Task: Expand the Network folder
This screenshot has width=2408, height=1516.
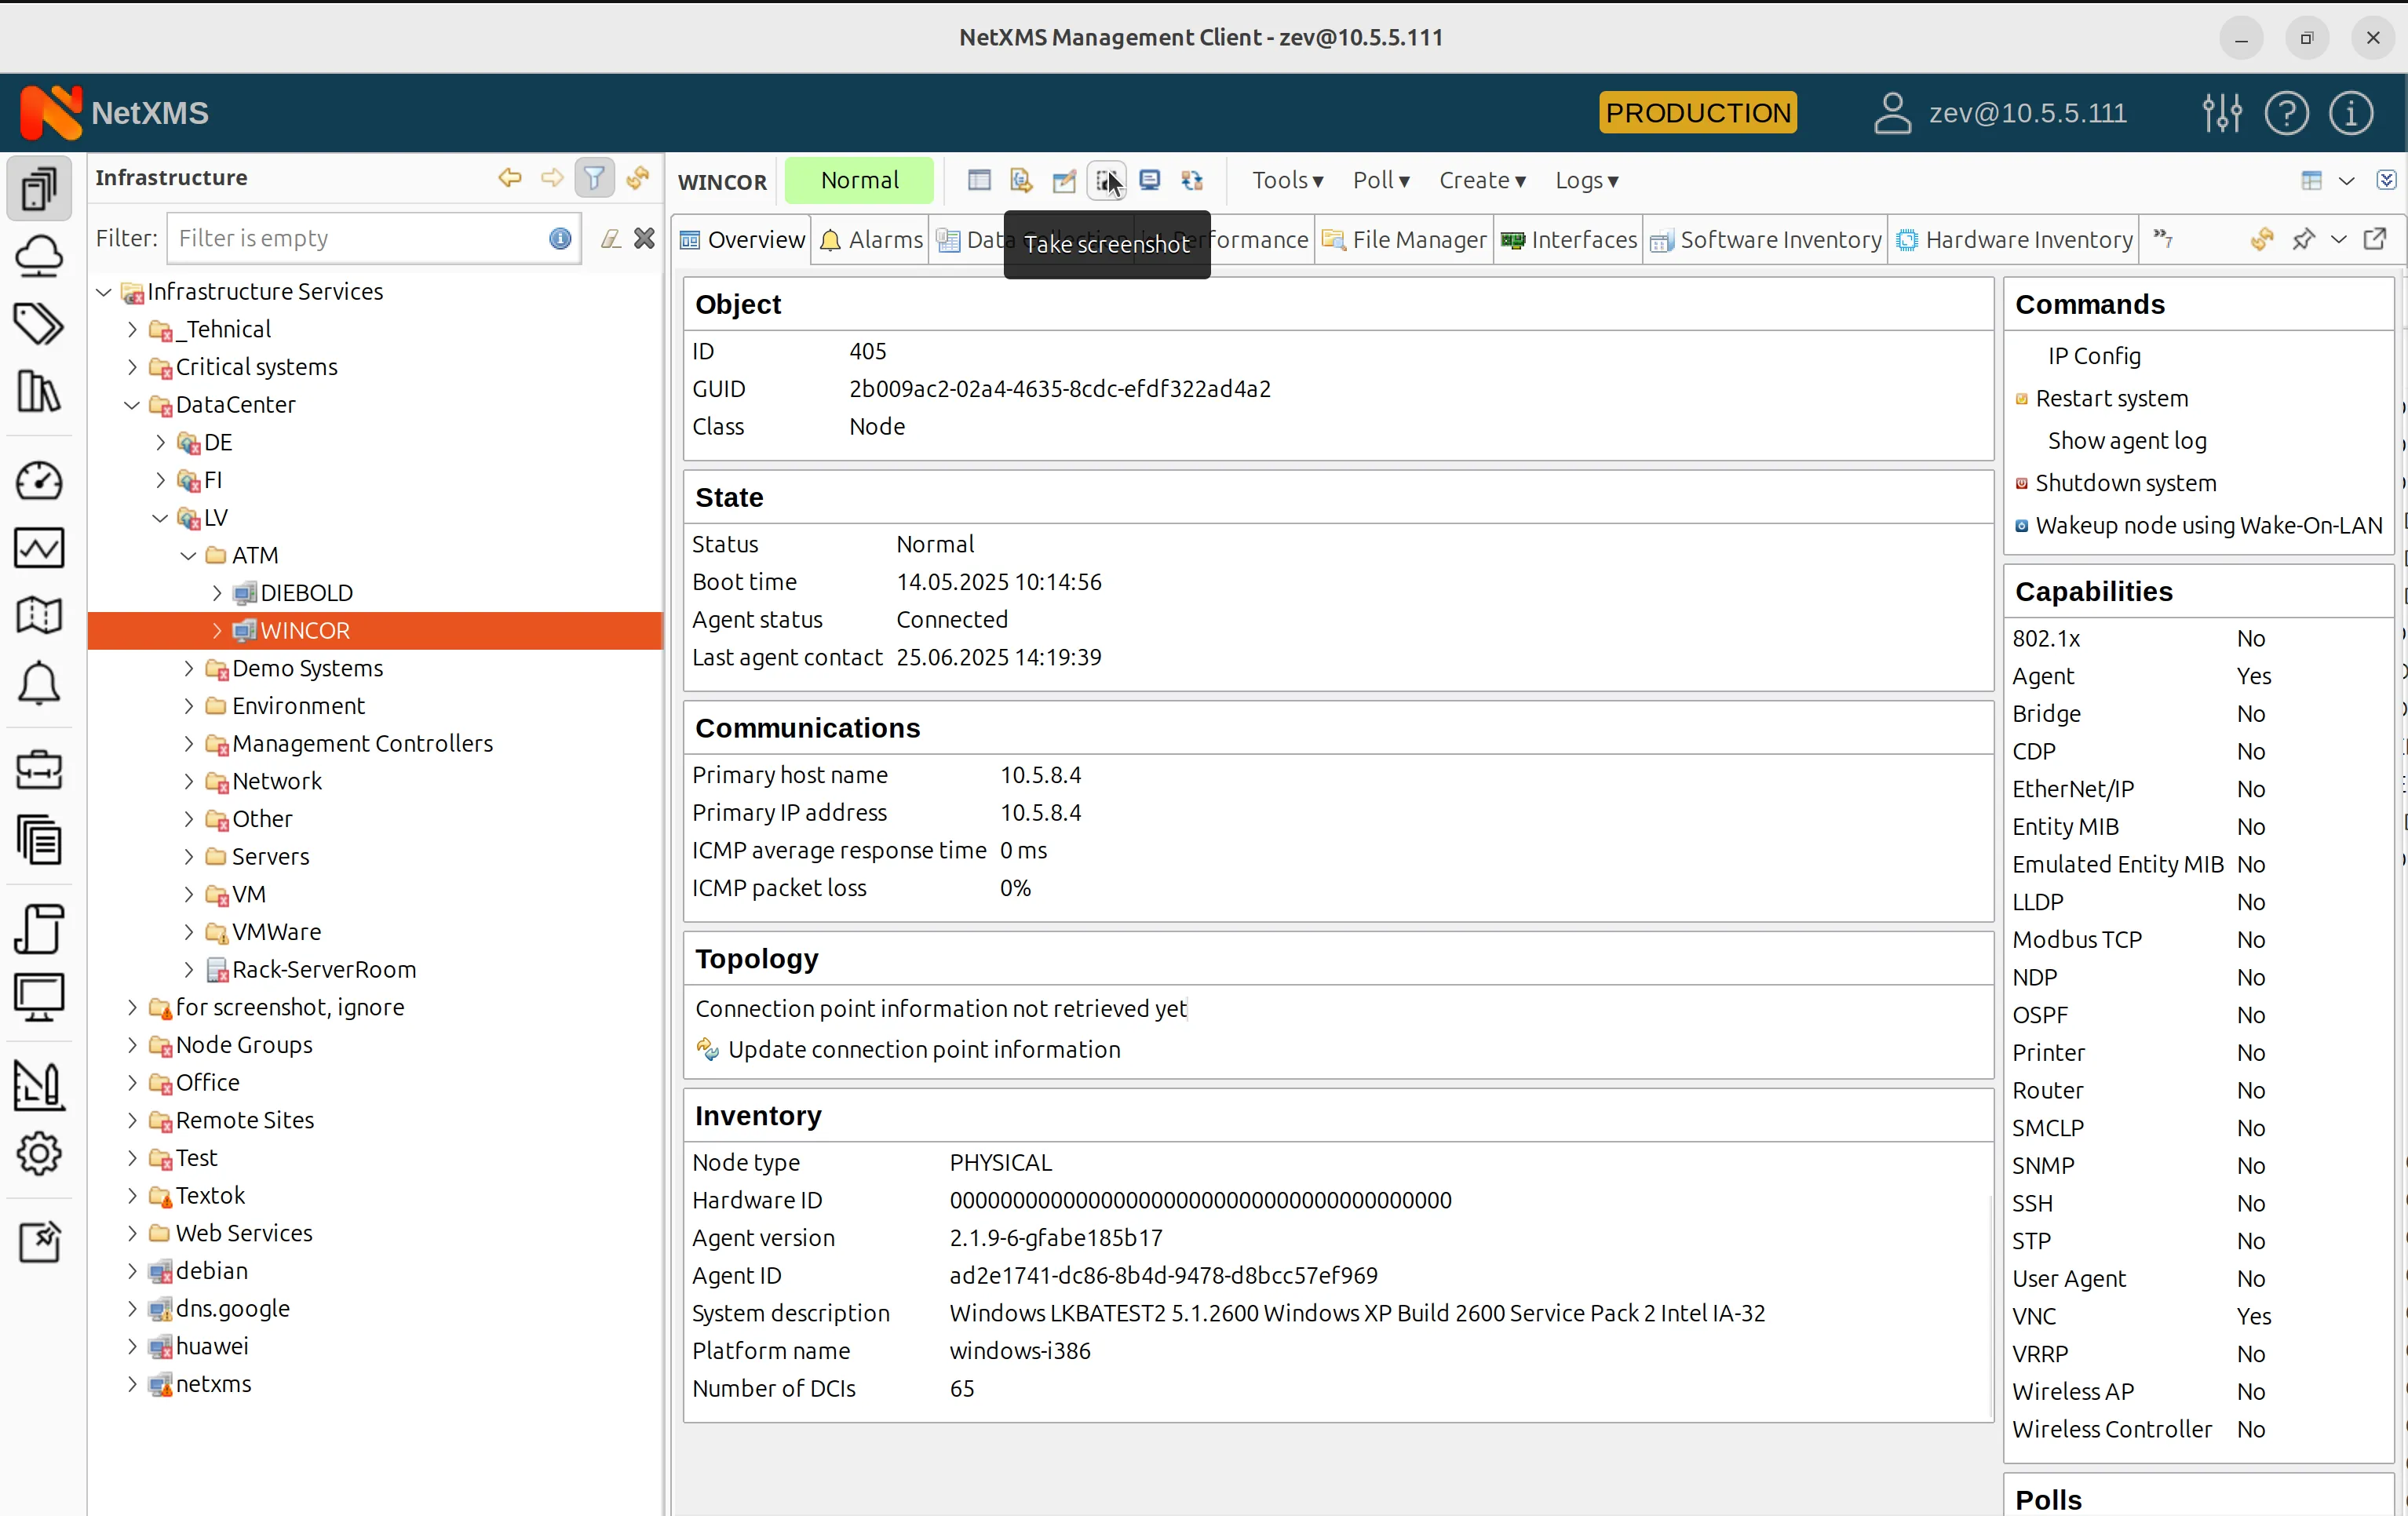Action: tap(188, 781)
